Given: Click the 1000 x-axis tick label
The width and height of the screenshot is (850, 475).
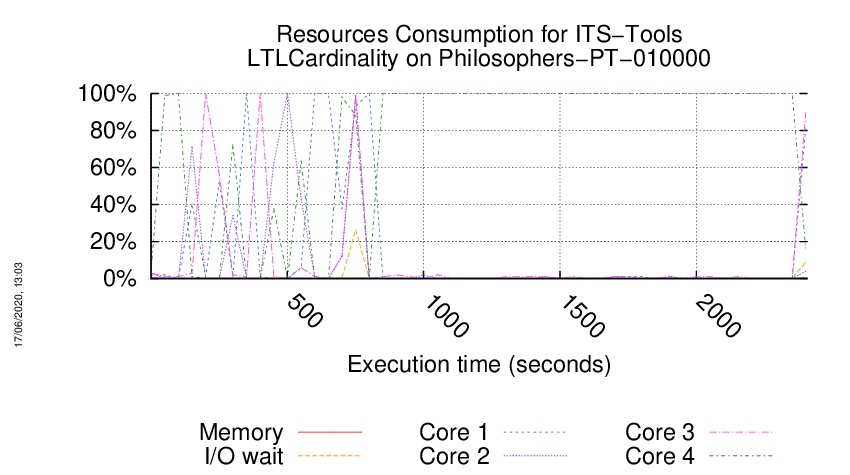Looking at the screenshot, I should (x=446, y=316).
